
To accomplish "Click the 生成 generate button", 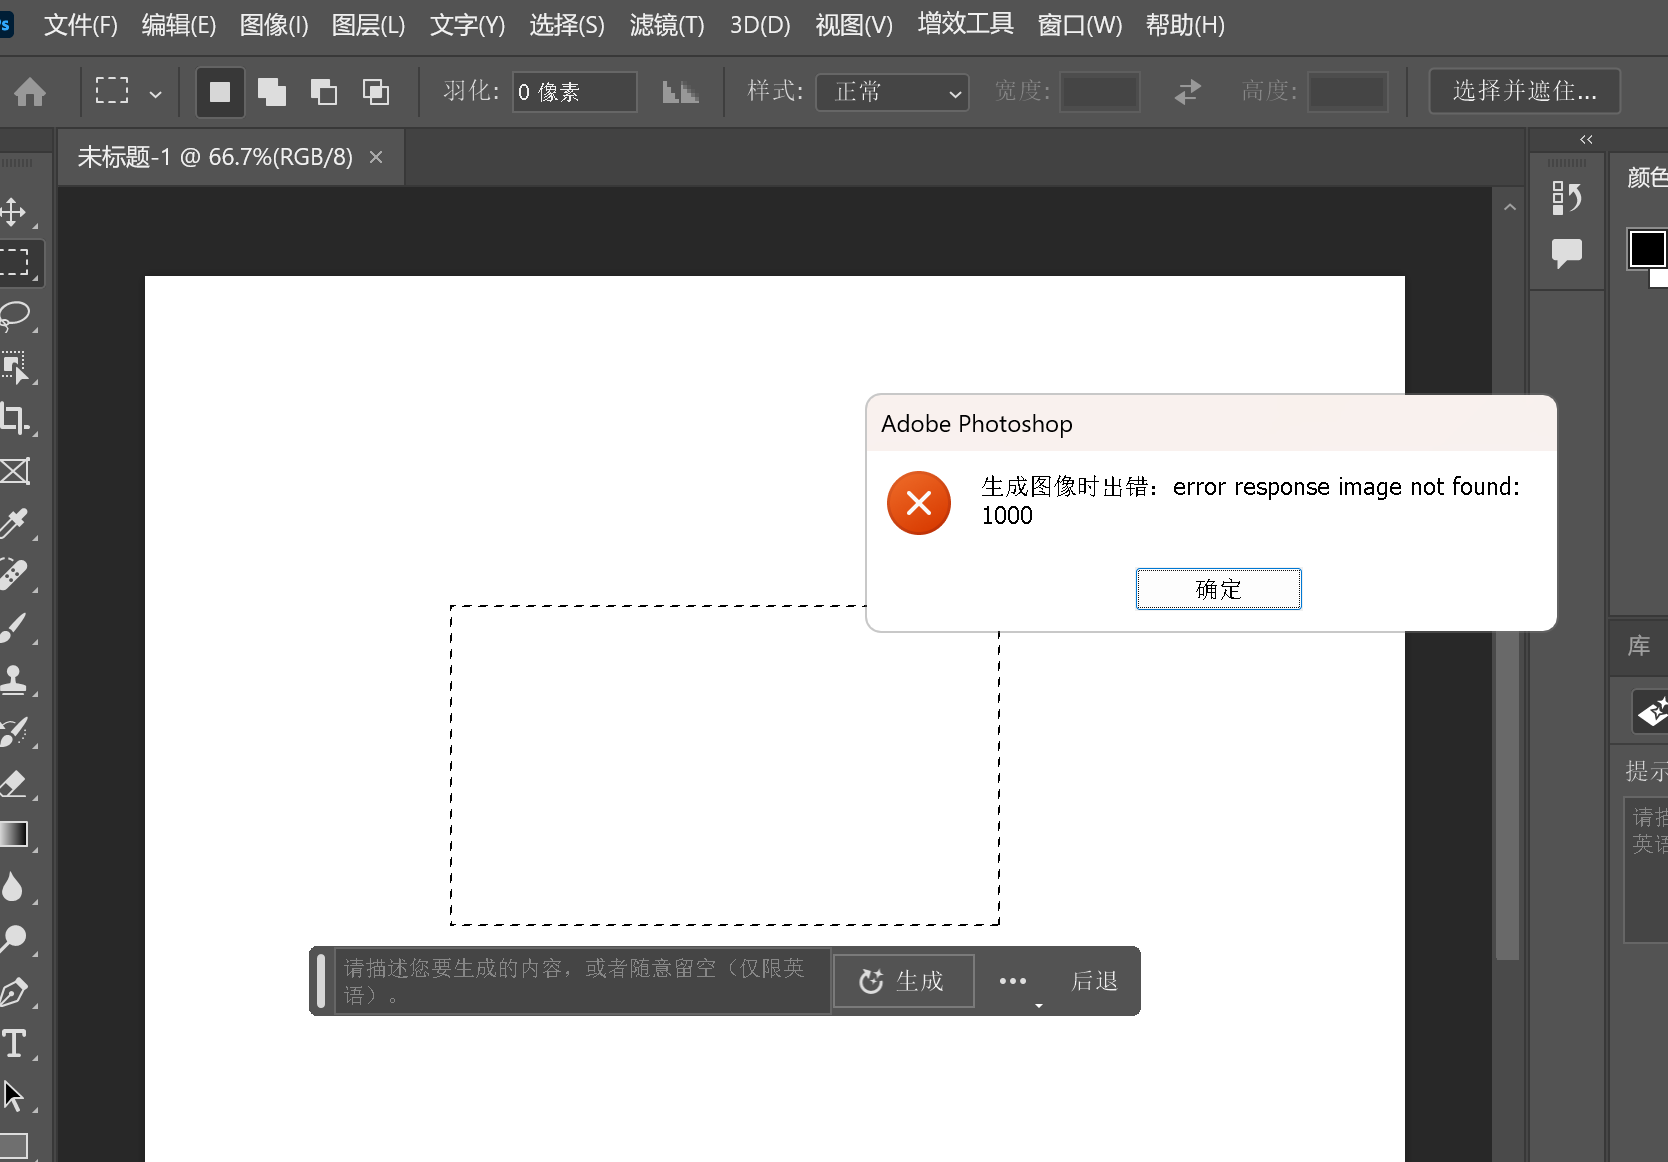I will [903, 981].
